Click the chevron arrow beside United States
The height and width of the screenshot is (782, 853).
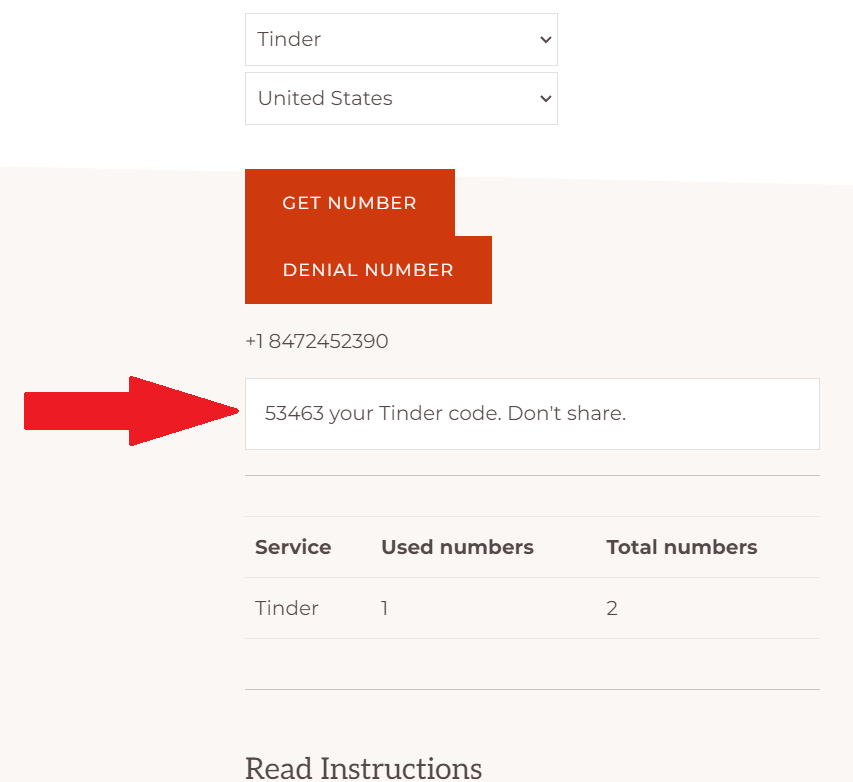(545, 99)
